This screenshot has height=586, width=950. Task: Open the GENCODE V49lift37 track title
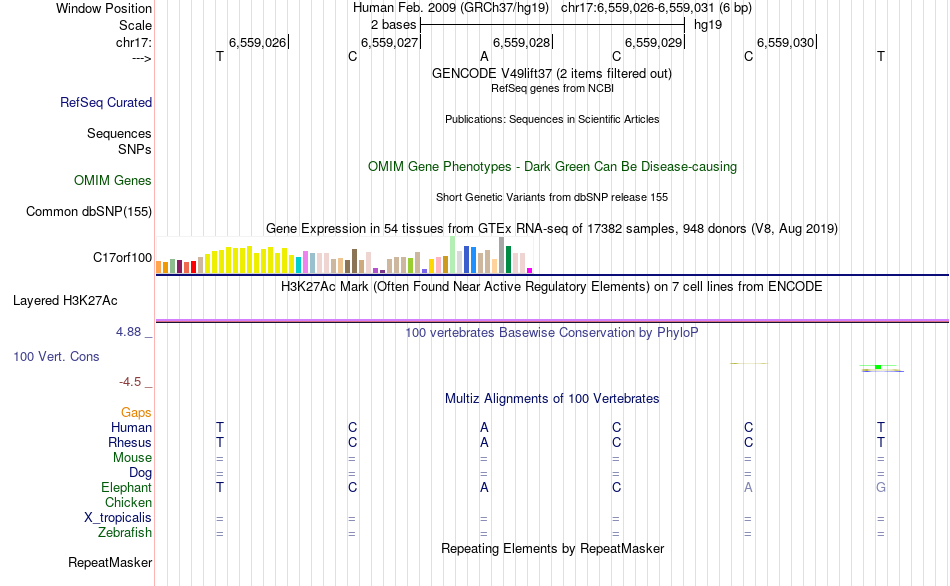551,74
